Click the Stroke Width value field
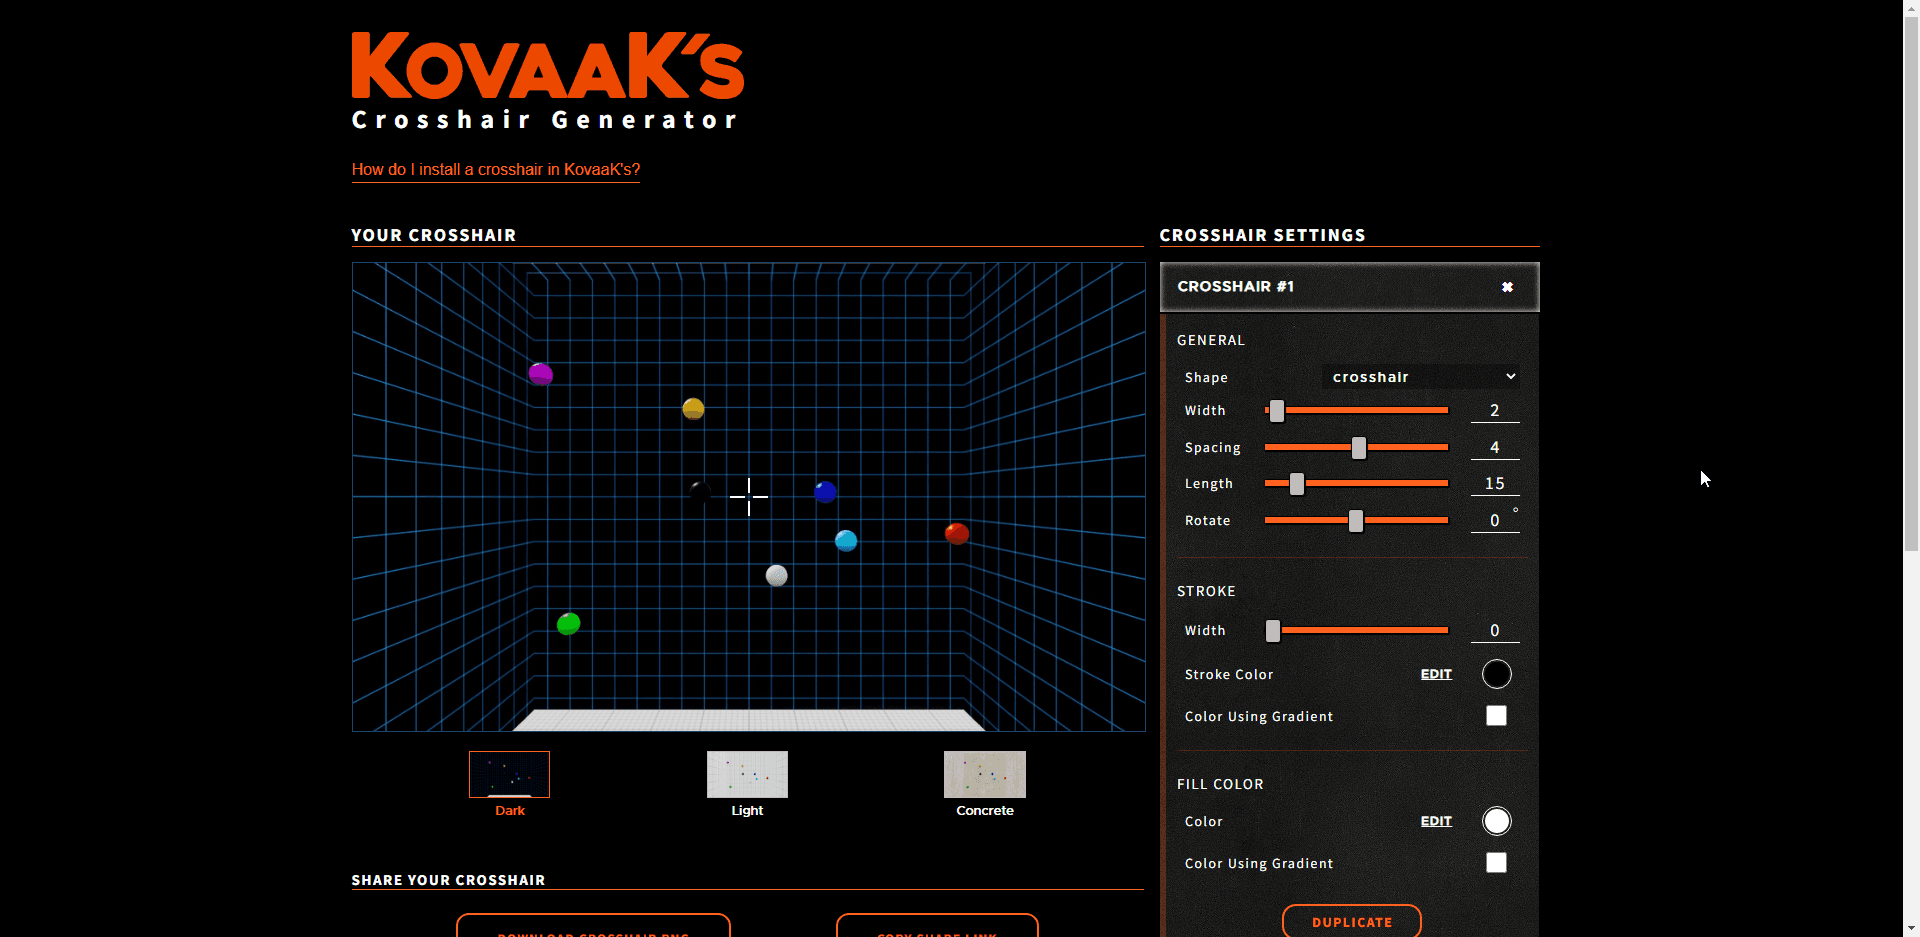This screenshot has height=937, width=1920. 1495,631
